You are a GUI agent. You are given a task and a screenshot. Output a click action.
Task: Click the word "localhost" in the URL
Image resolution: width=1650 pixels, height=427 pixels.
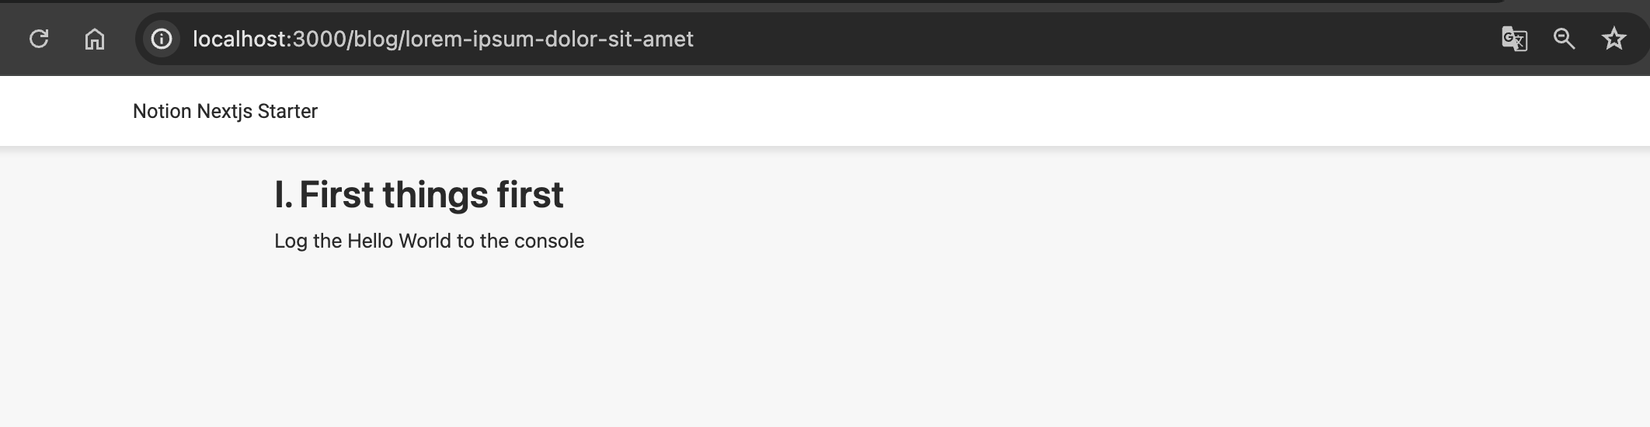tap(239, 39)
